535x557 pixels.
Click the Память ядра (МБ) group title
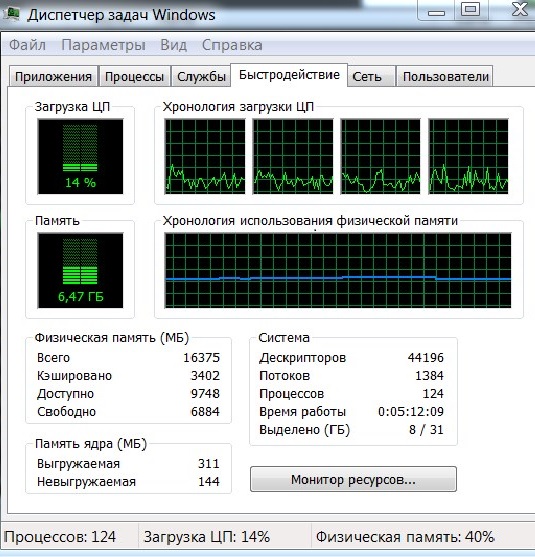[91, 443]
